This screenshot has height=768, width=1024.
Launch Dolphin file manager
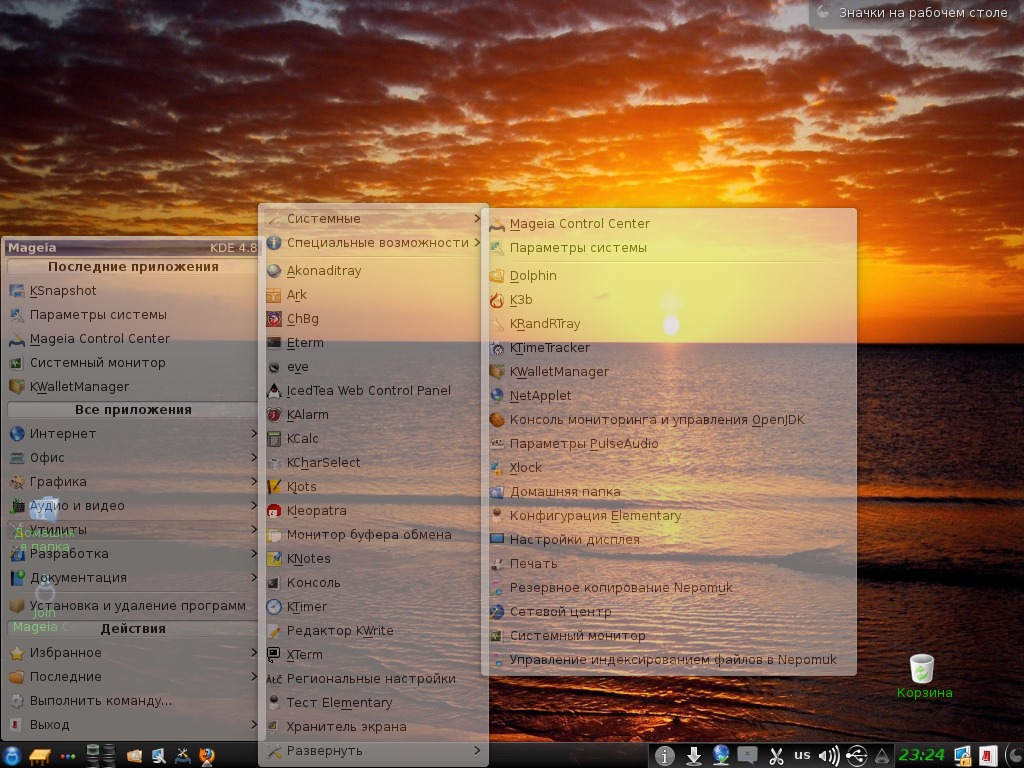(x=669, y=276)
